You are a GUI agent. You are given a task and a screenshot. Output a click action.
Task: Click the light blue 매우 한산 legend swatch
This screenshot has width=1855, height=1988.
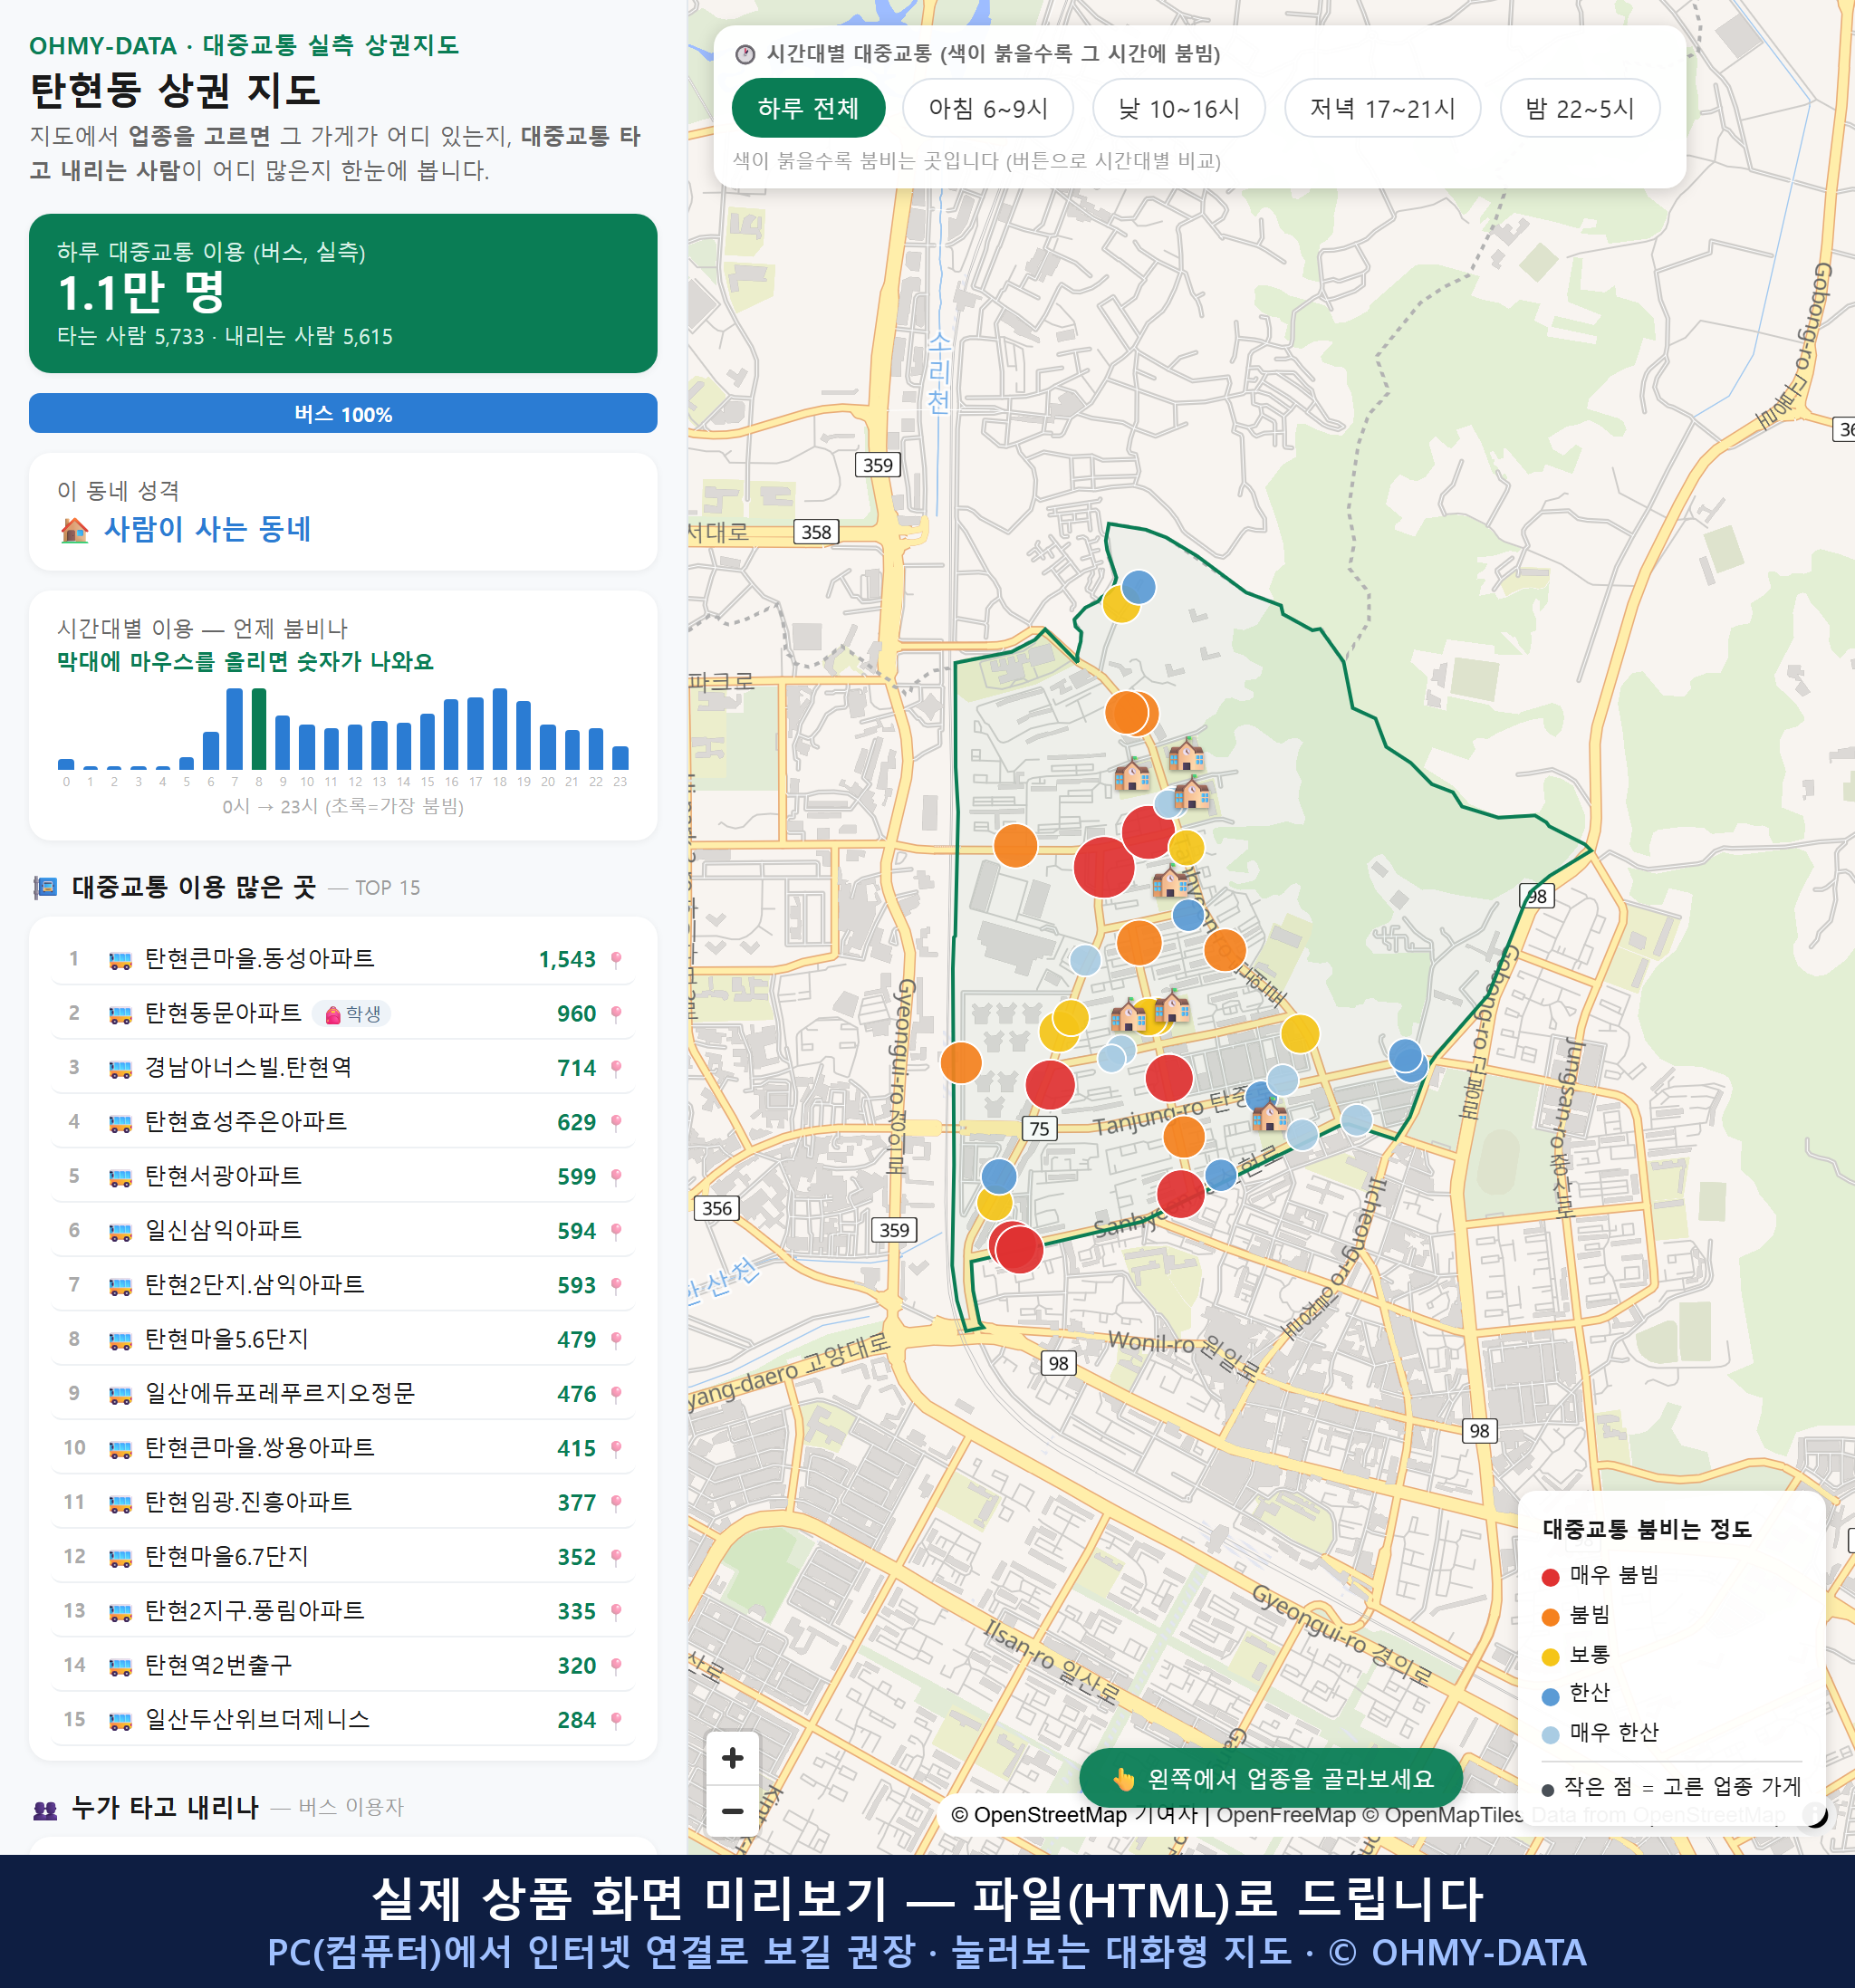(1550, 1735)
